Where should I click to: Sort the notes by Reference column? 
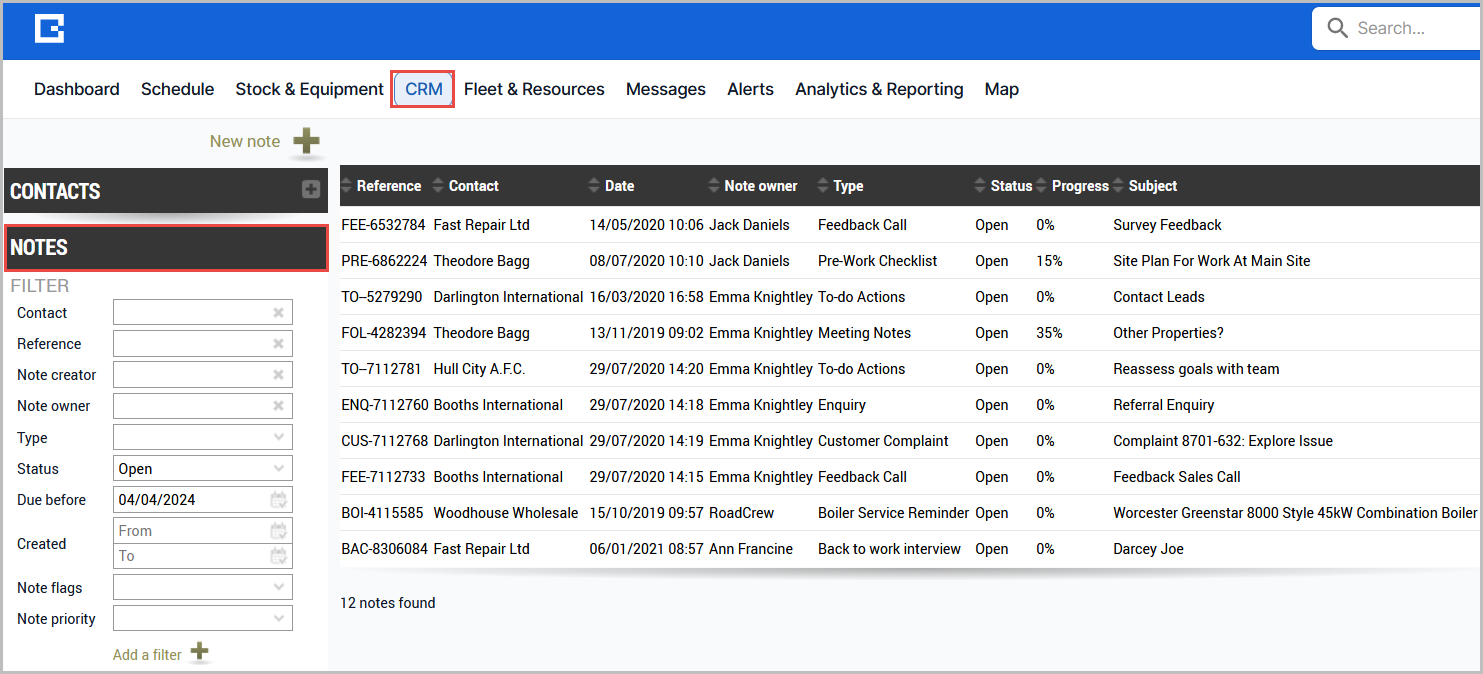pos(382,186)
